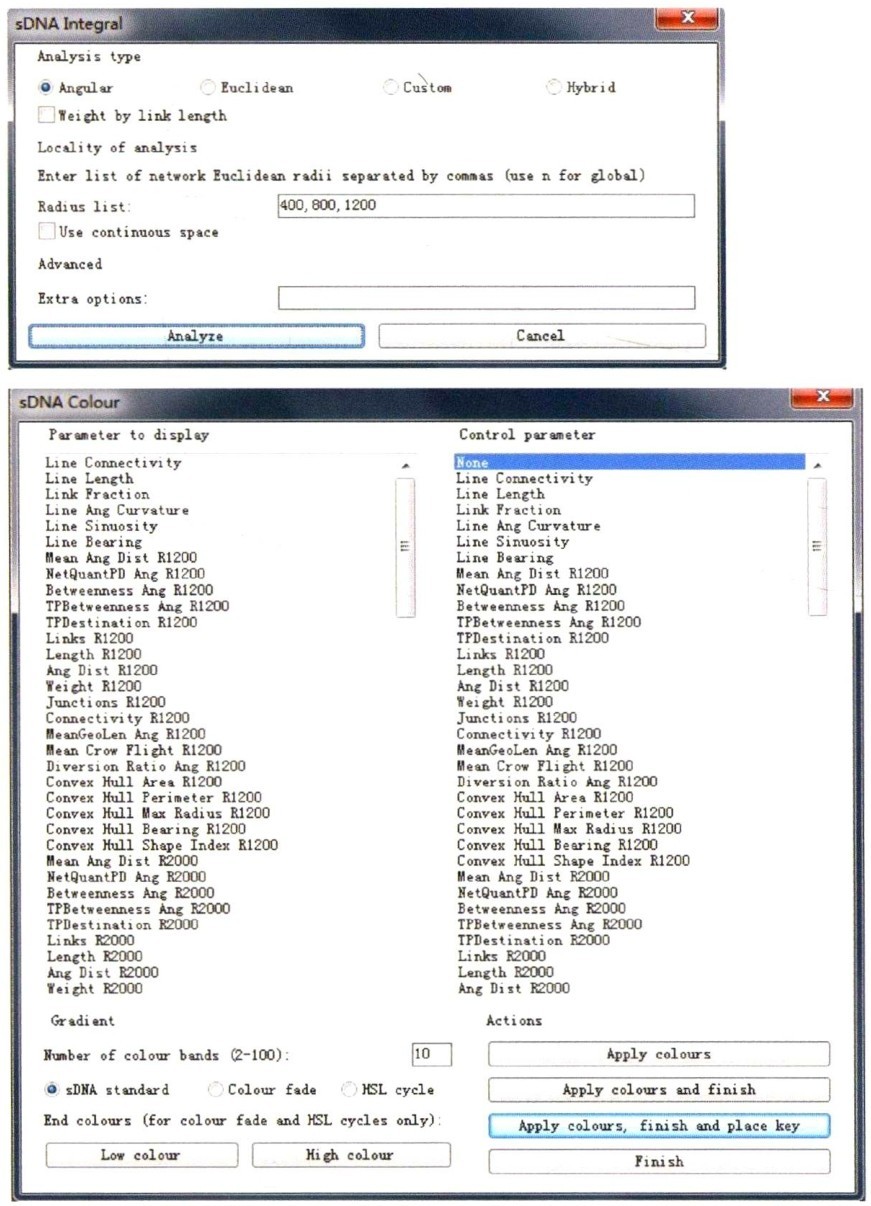
Task: Select Colour fade gradient option
Action: click(215, 1089)
